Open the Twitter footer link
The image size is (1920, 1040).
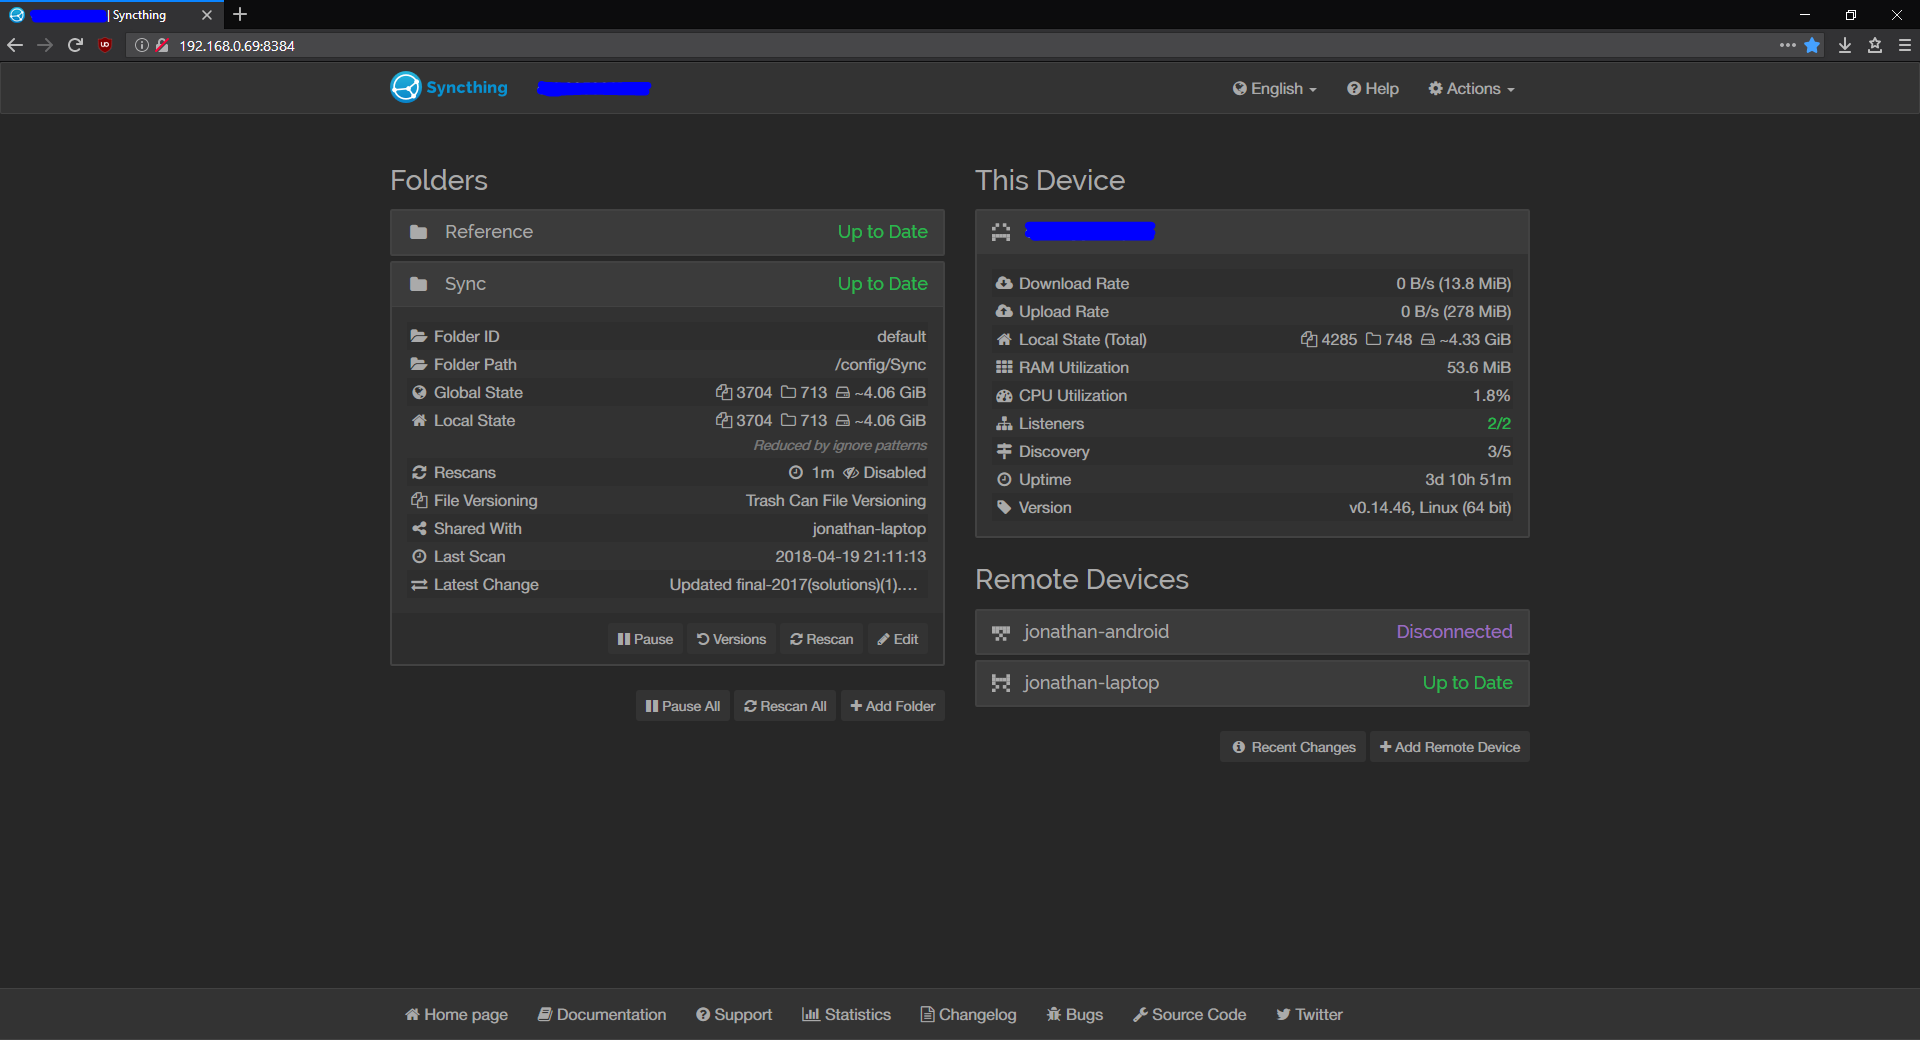(x=1309, y=1015)
